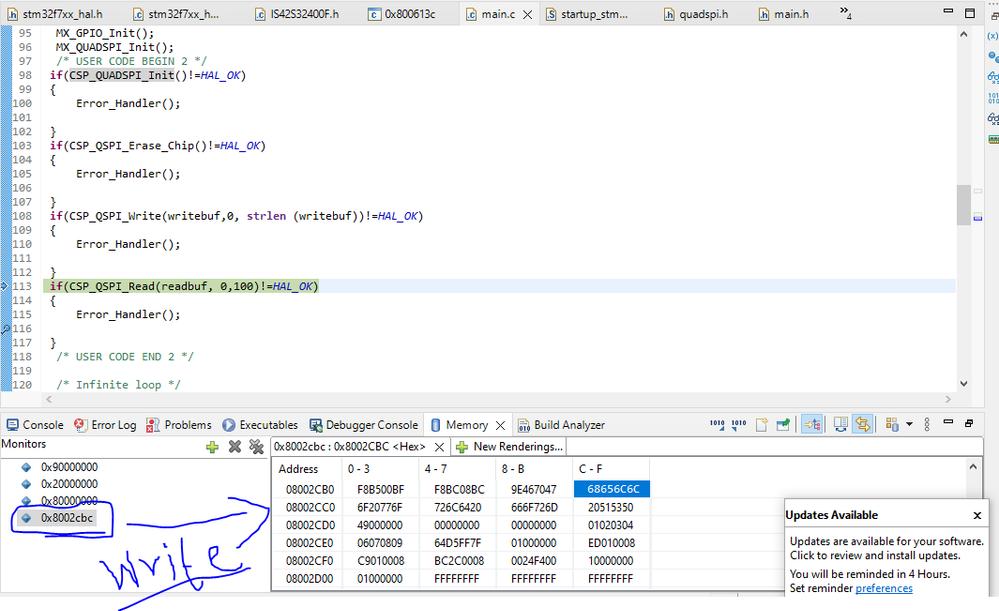Select the 0x90000000 memory monitor
Screen dimensions: 999x611
pyautogui.click(x=68, y=467)
